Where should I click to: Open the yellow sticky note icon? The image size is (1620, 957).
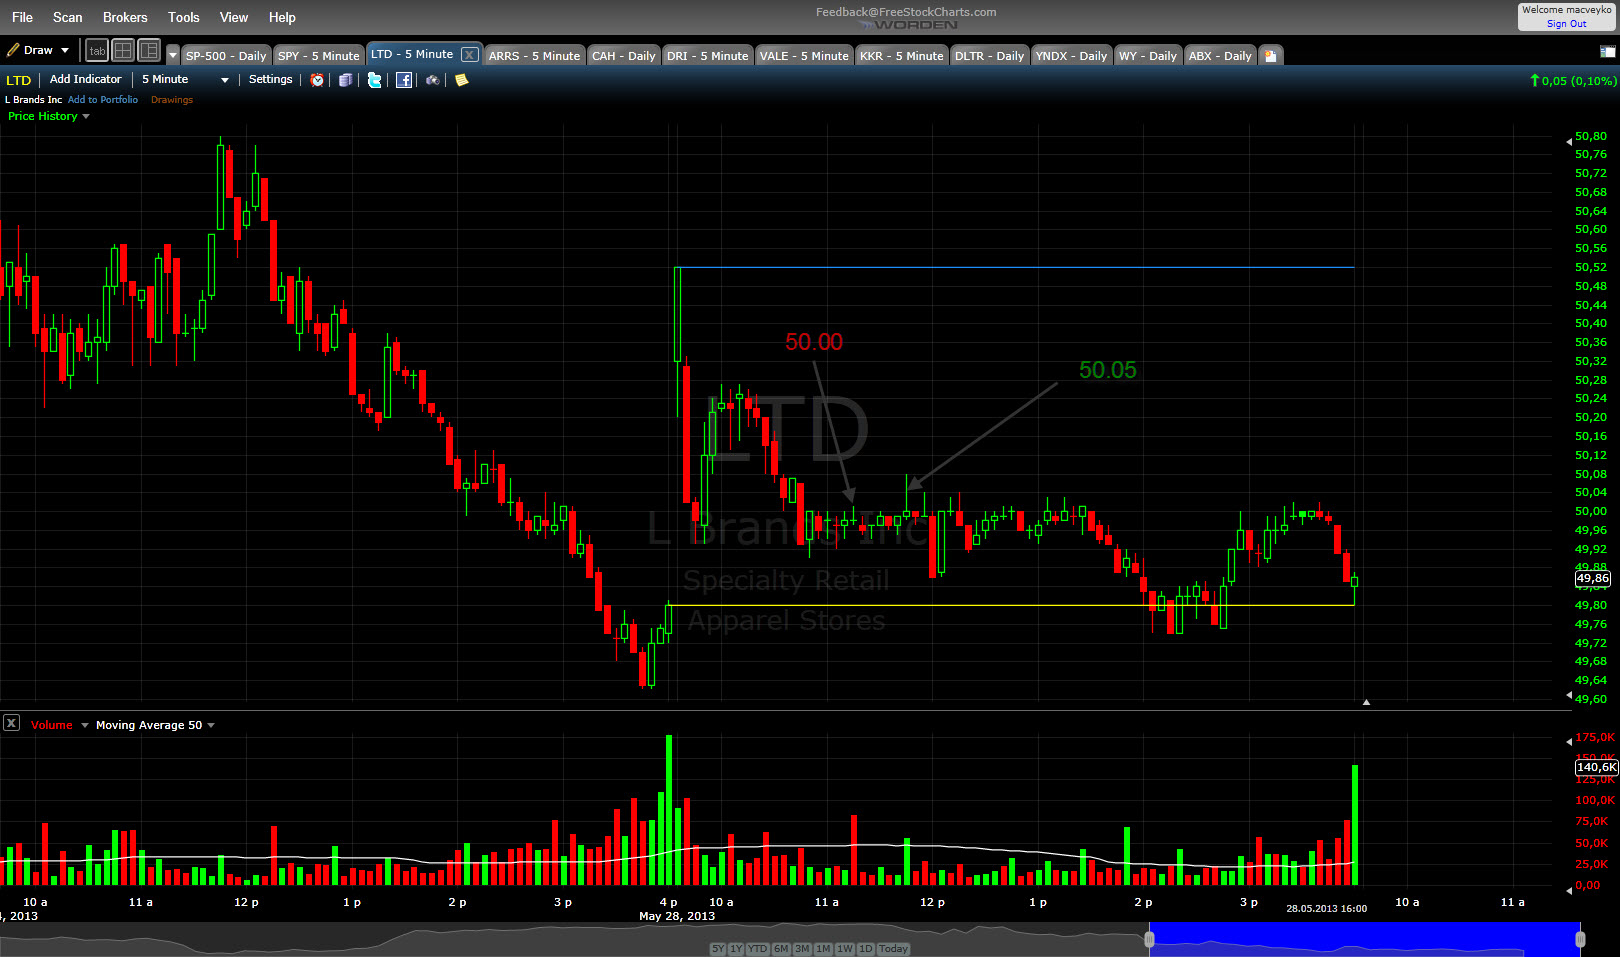coord(461,80)
